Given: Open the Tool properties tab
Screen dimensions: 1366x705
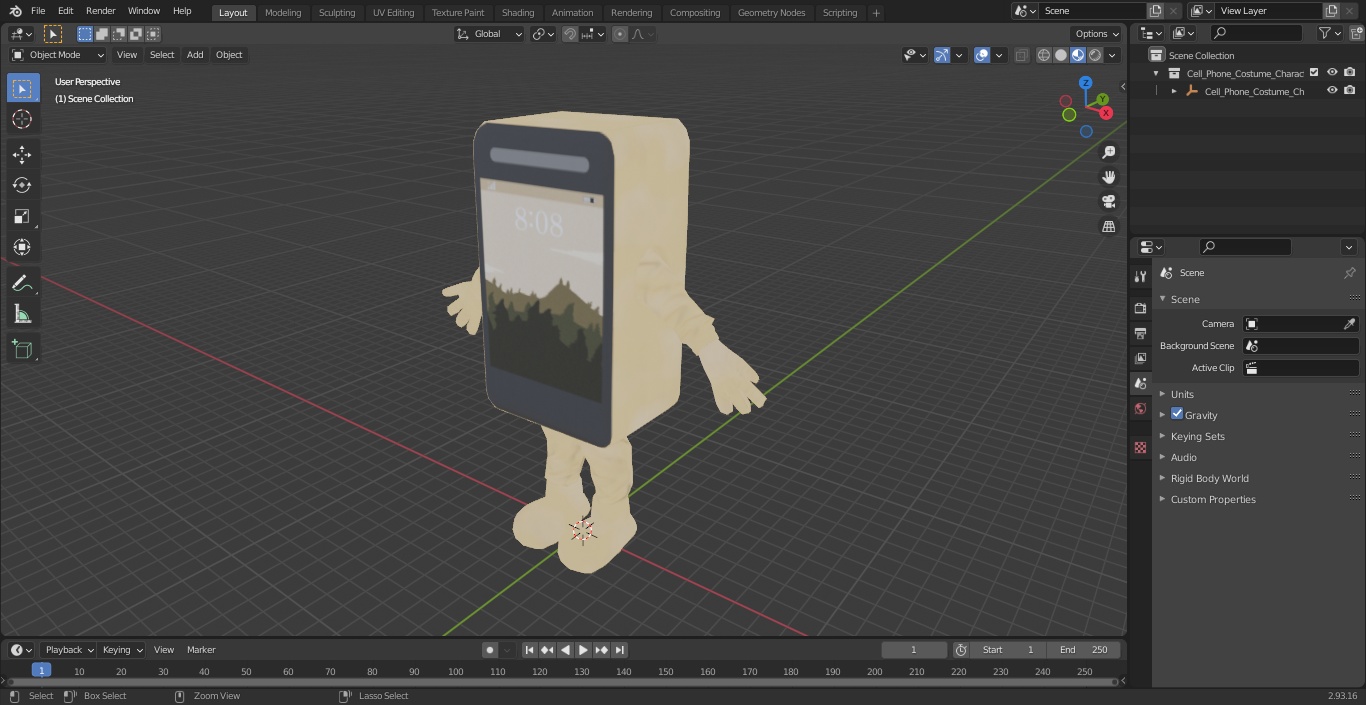Looking at the screenshot, I should point(1140,277).
